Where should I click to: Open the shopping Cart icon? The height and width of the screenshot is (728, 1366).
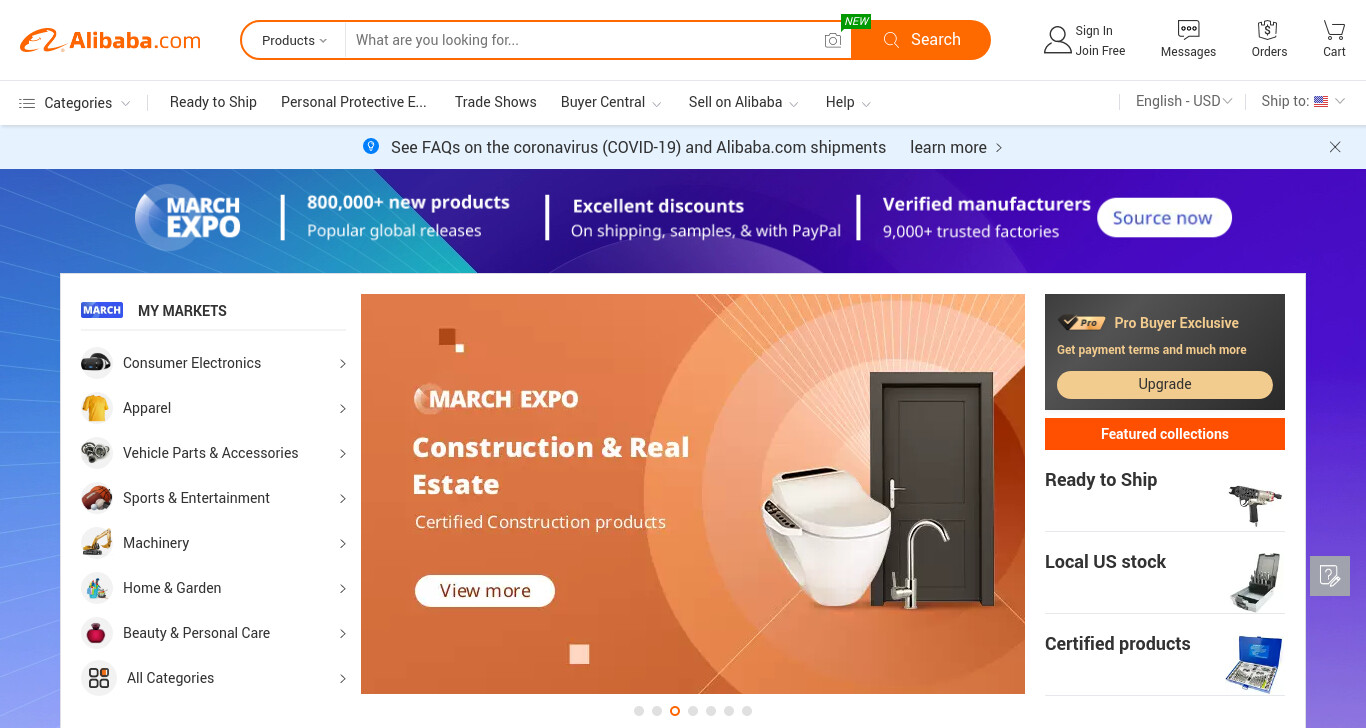(x=1334, y=29)
